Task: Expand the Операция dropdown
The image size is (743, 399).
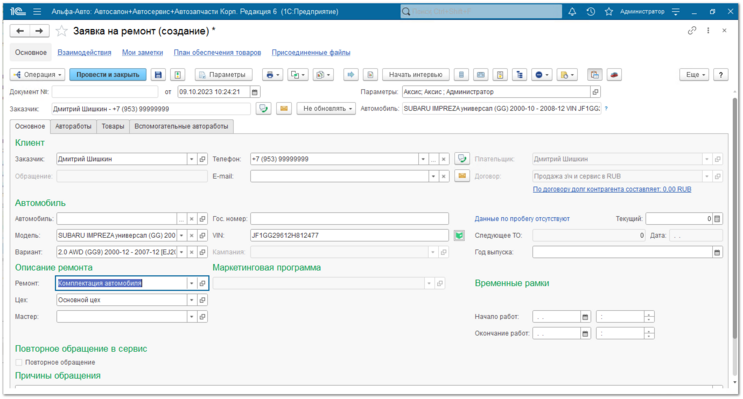Action: point(37,75)
